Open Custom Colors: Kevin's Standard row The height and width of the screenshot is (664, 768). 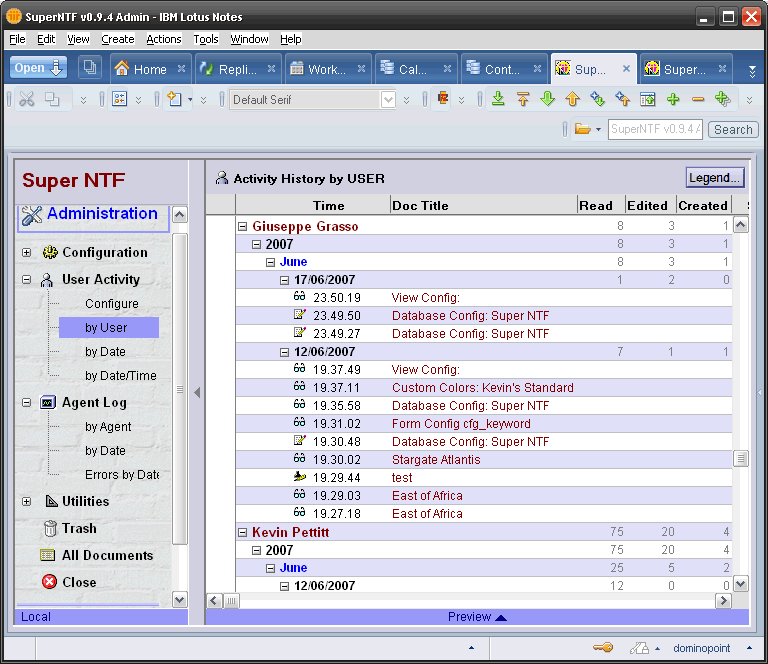pyautogui.click(x=484, y=387)
